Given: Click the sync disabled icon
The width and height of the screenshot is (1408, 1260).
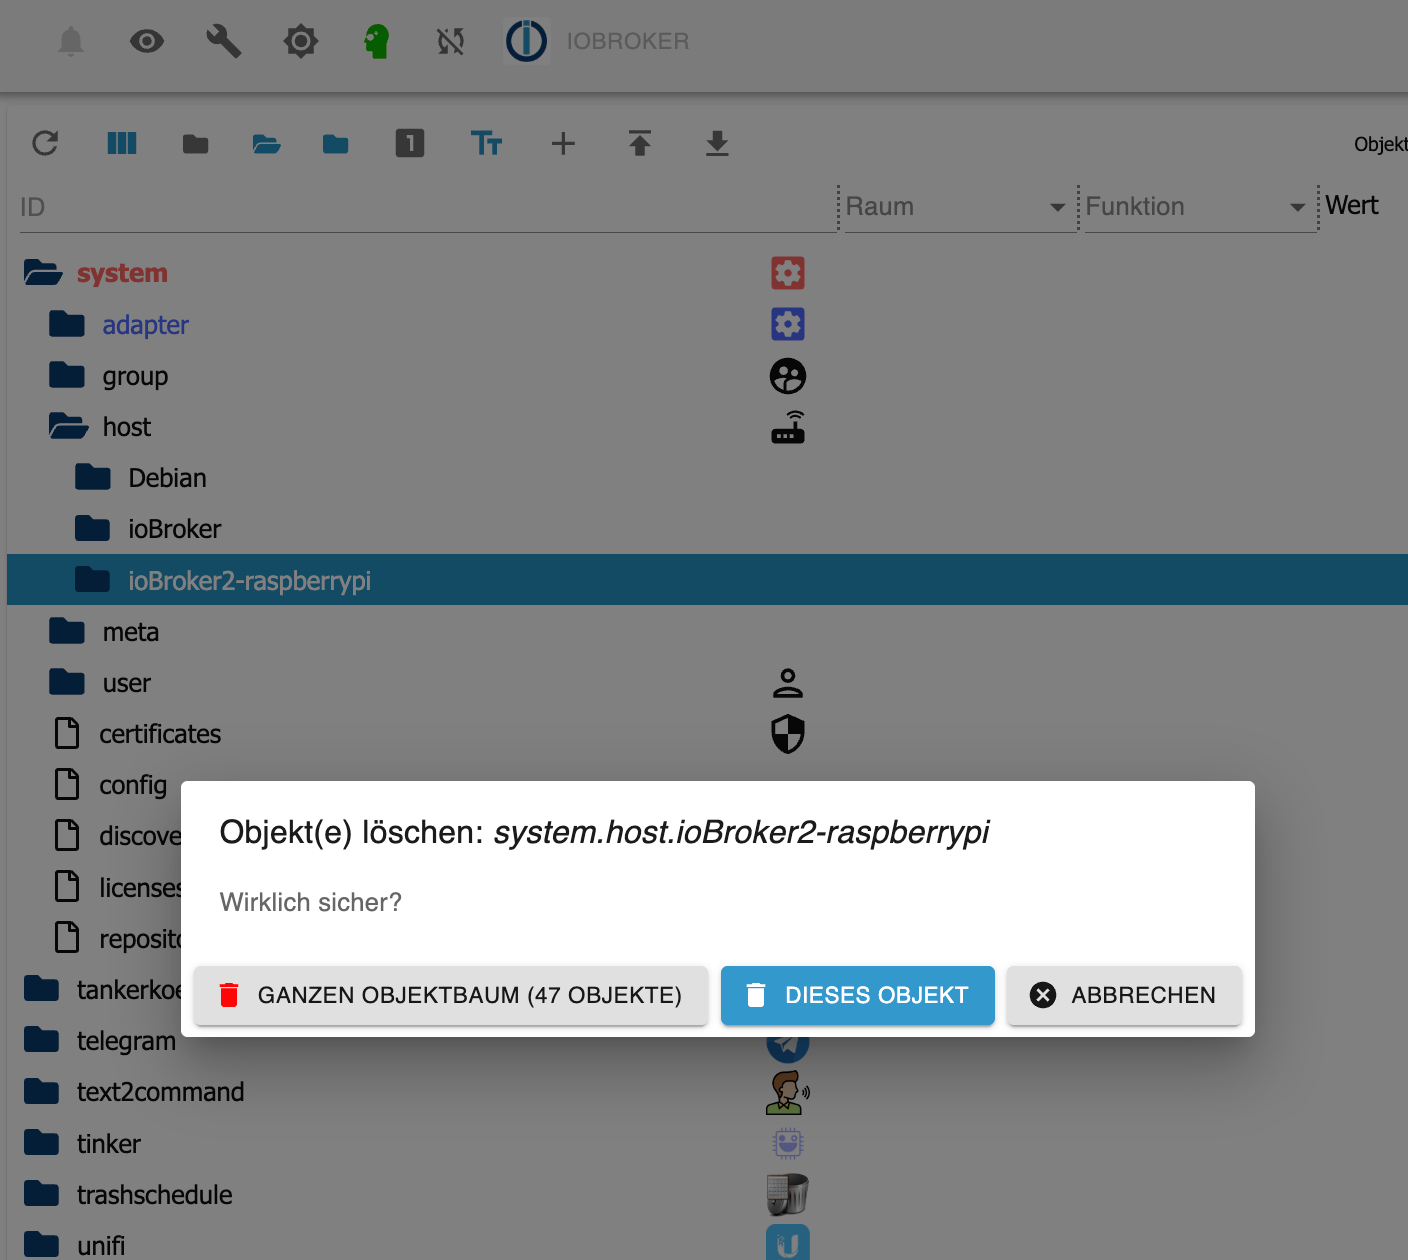Looking at the screenshot, I should pyautogui.click(x=451, y=41).
